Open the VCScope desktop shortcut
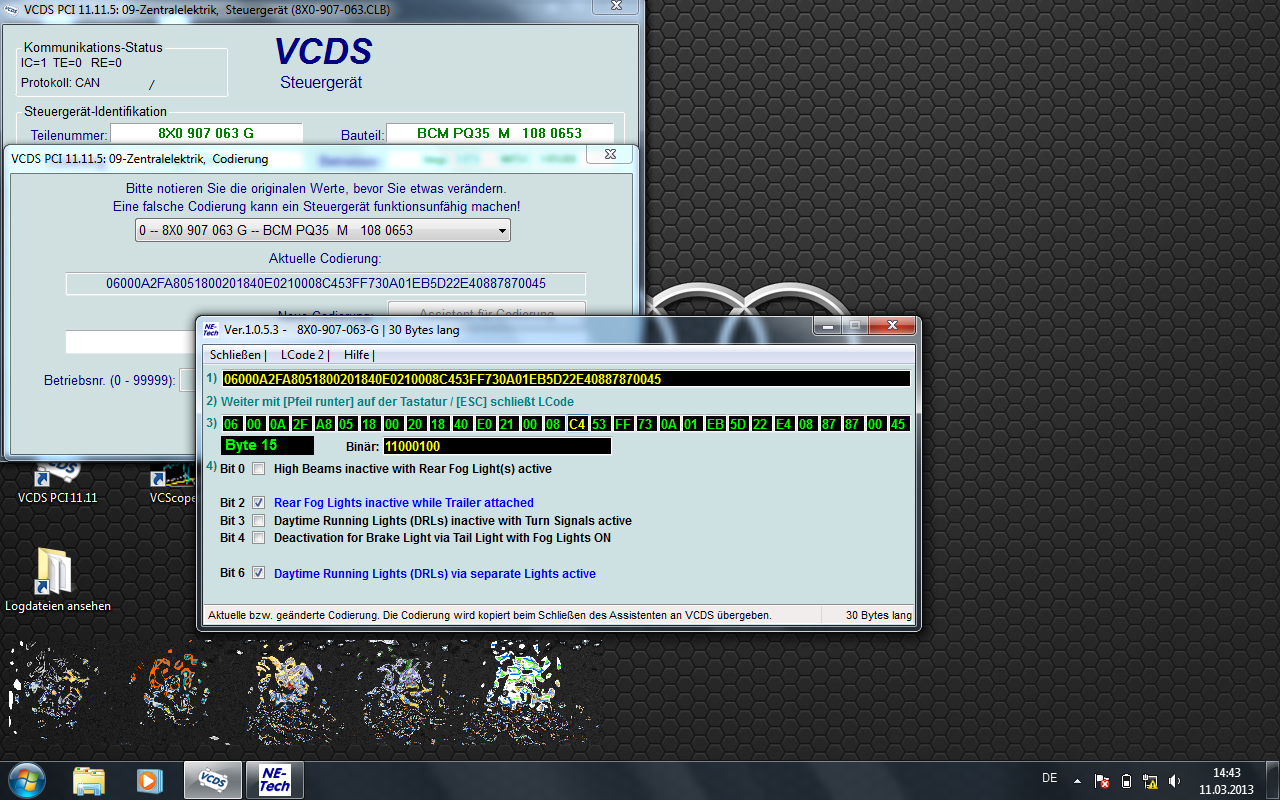 click(x=173, y=483)
